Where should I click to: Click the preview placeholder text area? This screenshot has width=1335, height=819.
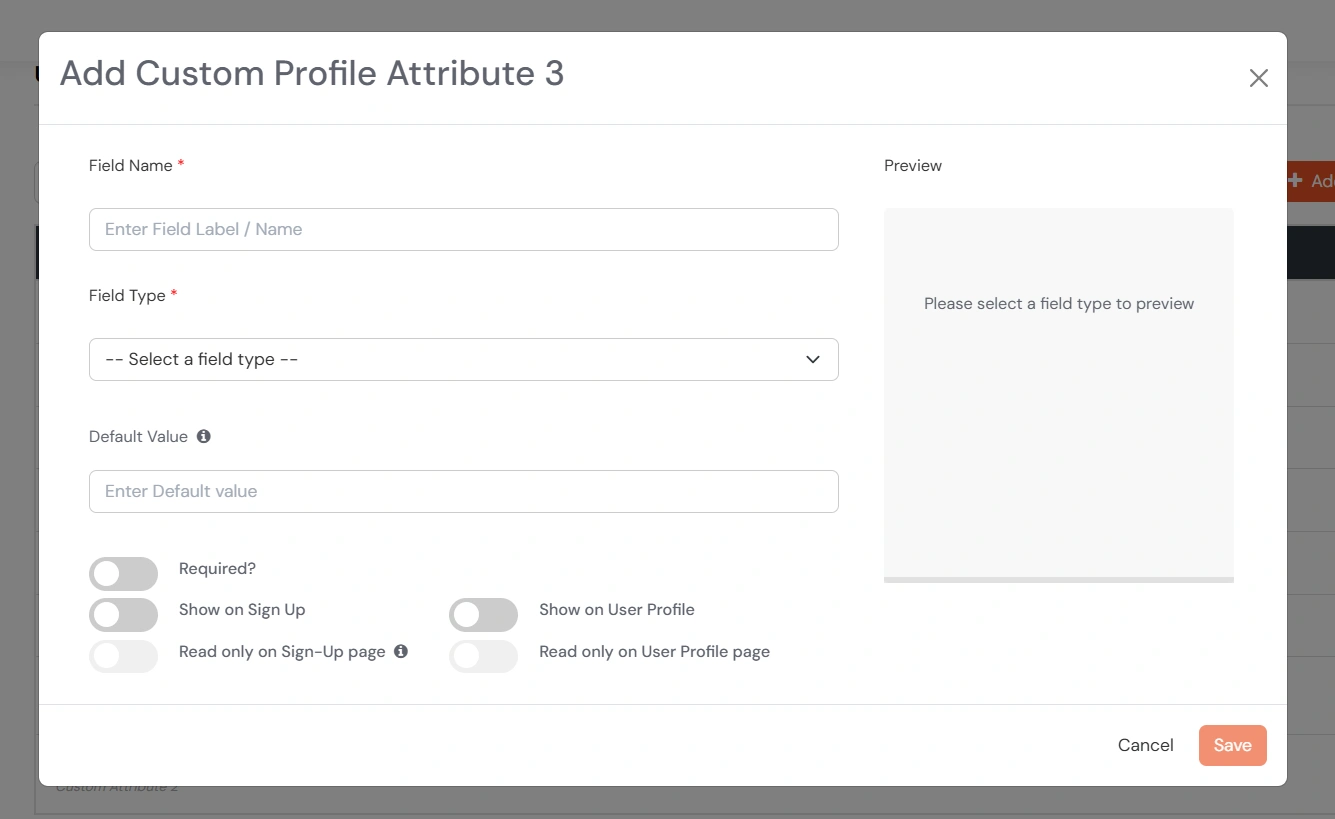point(1058,303)
